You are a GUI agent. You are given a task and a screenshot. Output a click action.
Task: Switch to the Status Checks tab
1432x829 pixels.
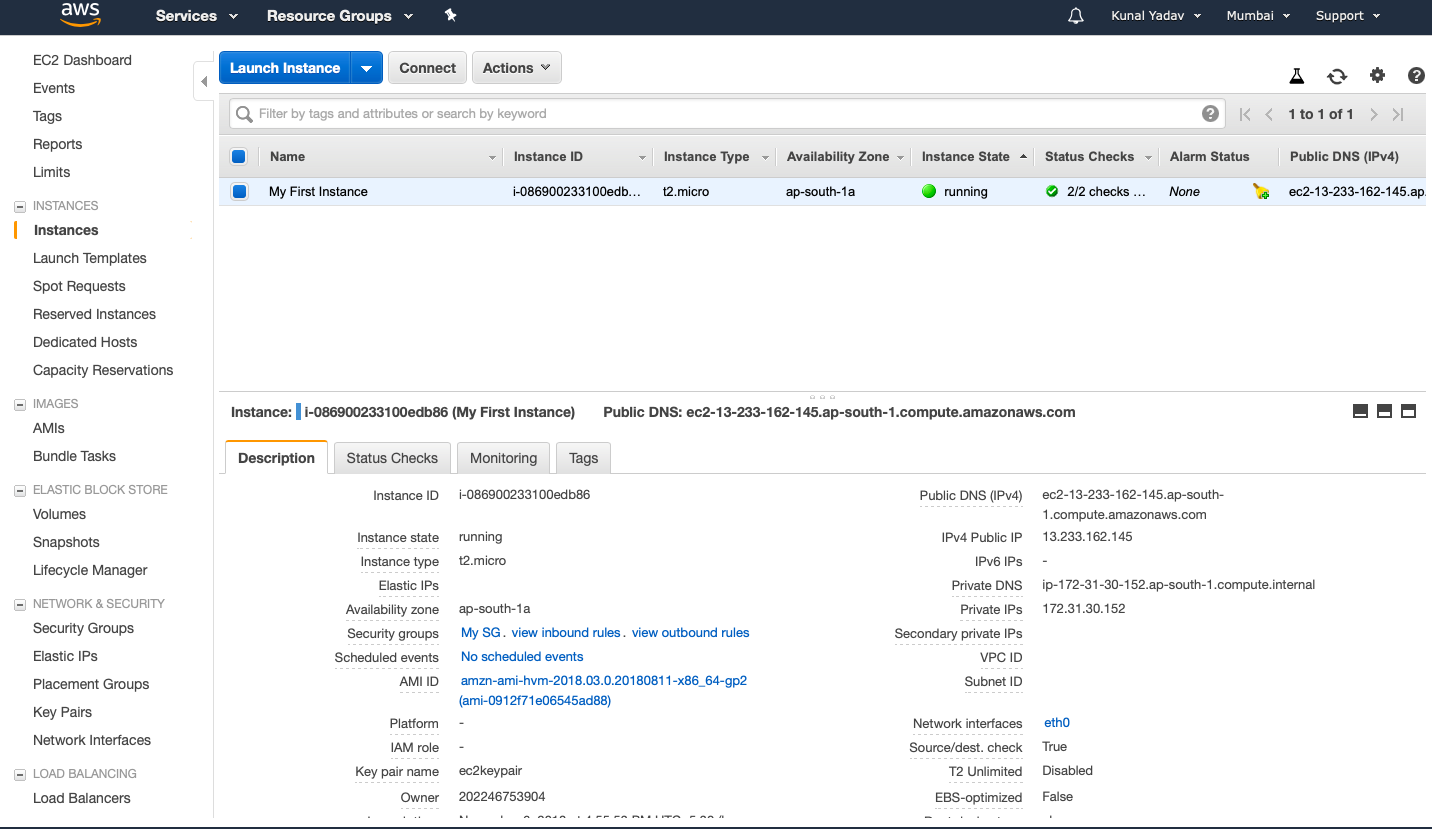pos(392,458)
